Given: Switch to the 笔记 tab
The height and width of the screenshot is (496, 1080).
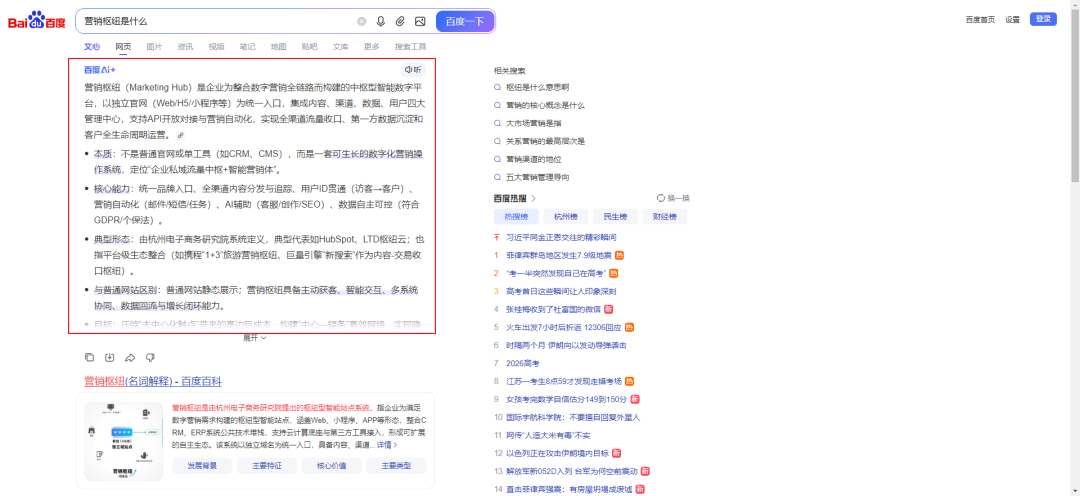Looking at the screenshot, I should [x=247, y=47].
